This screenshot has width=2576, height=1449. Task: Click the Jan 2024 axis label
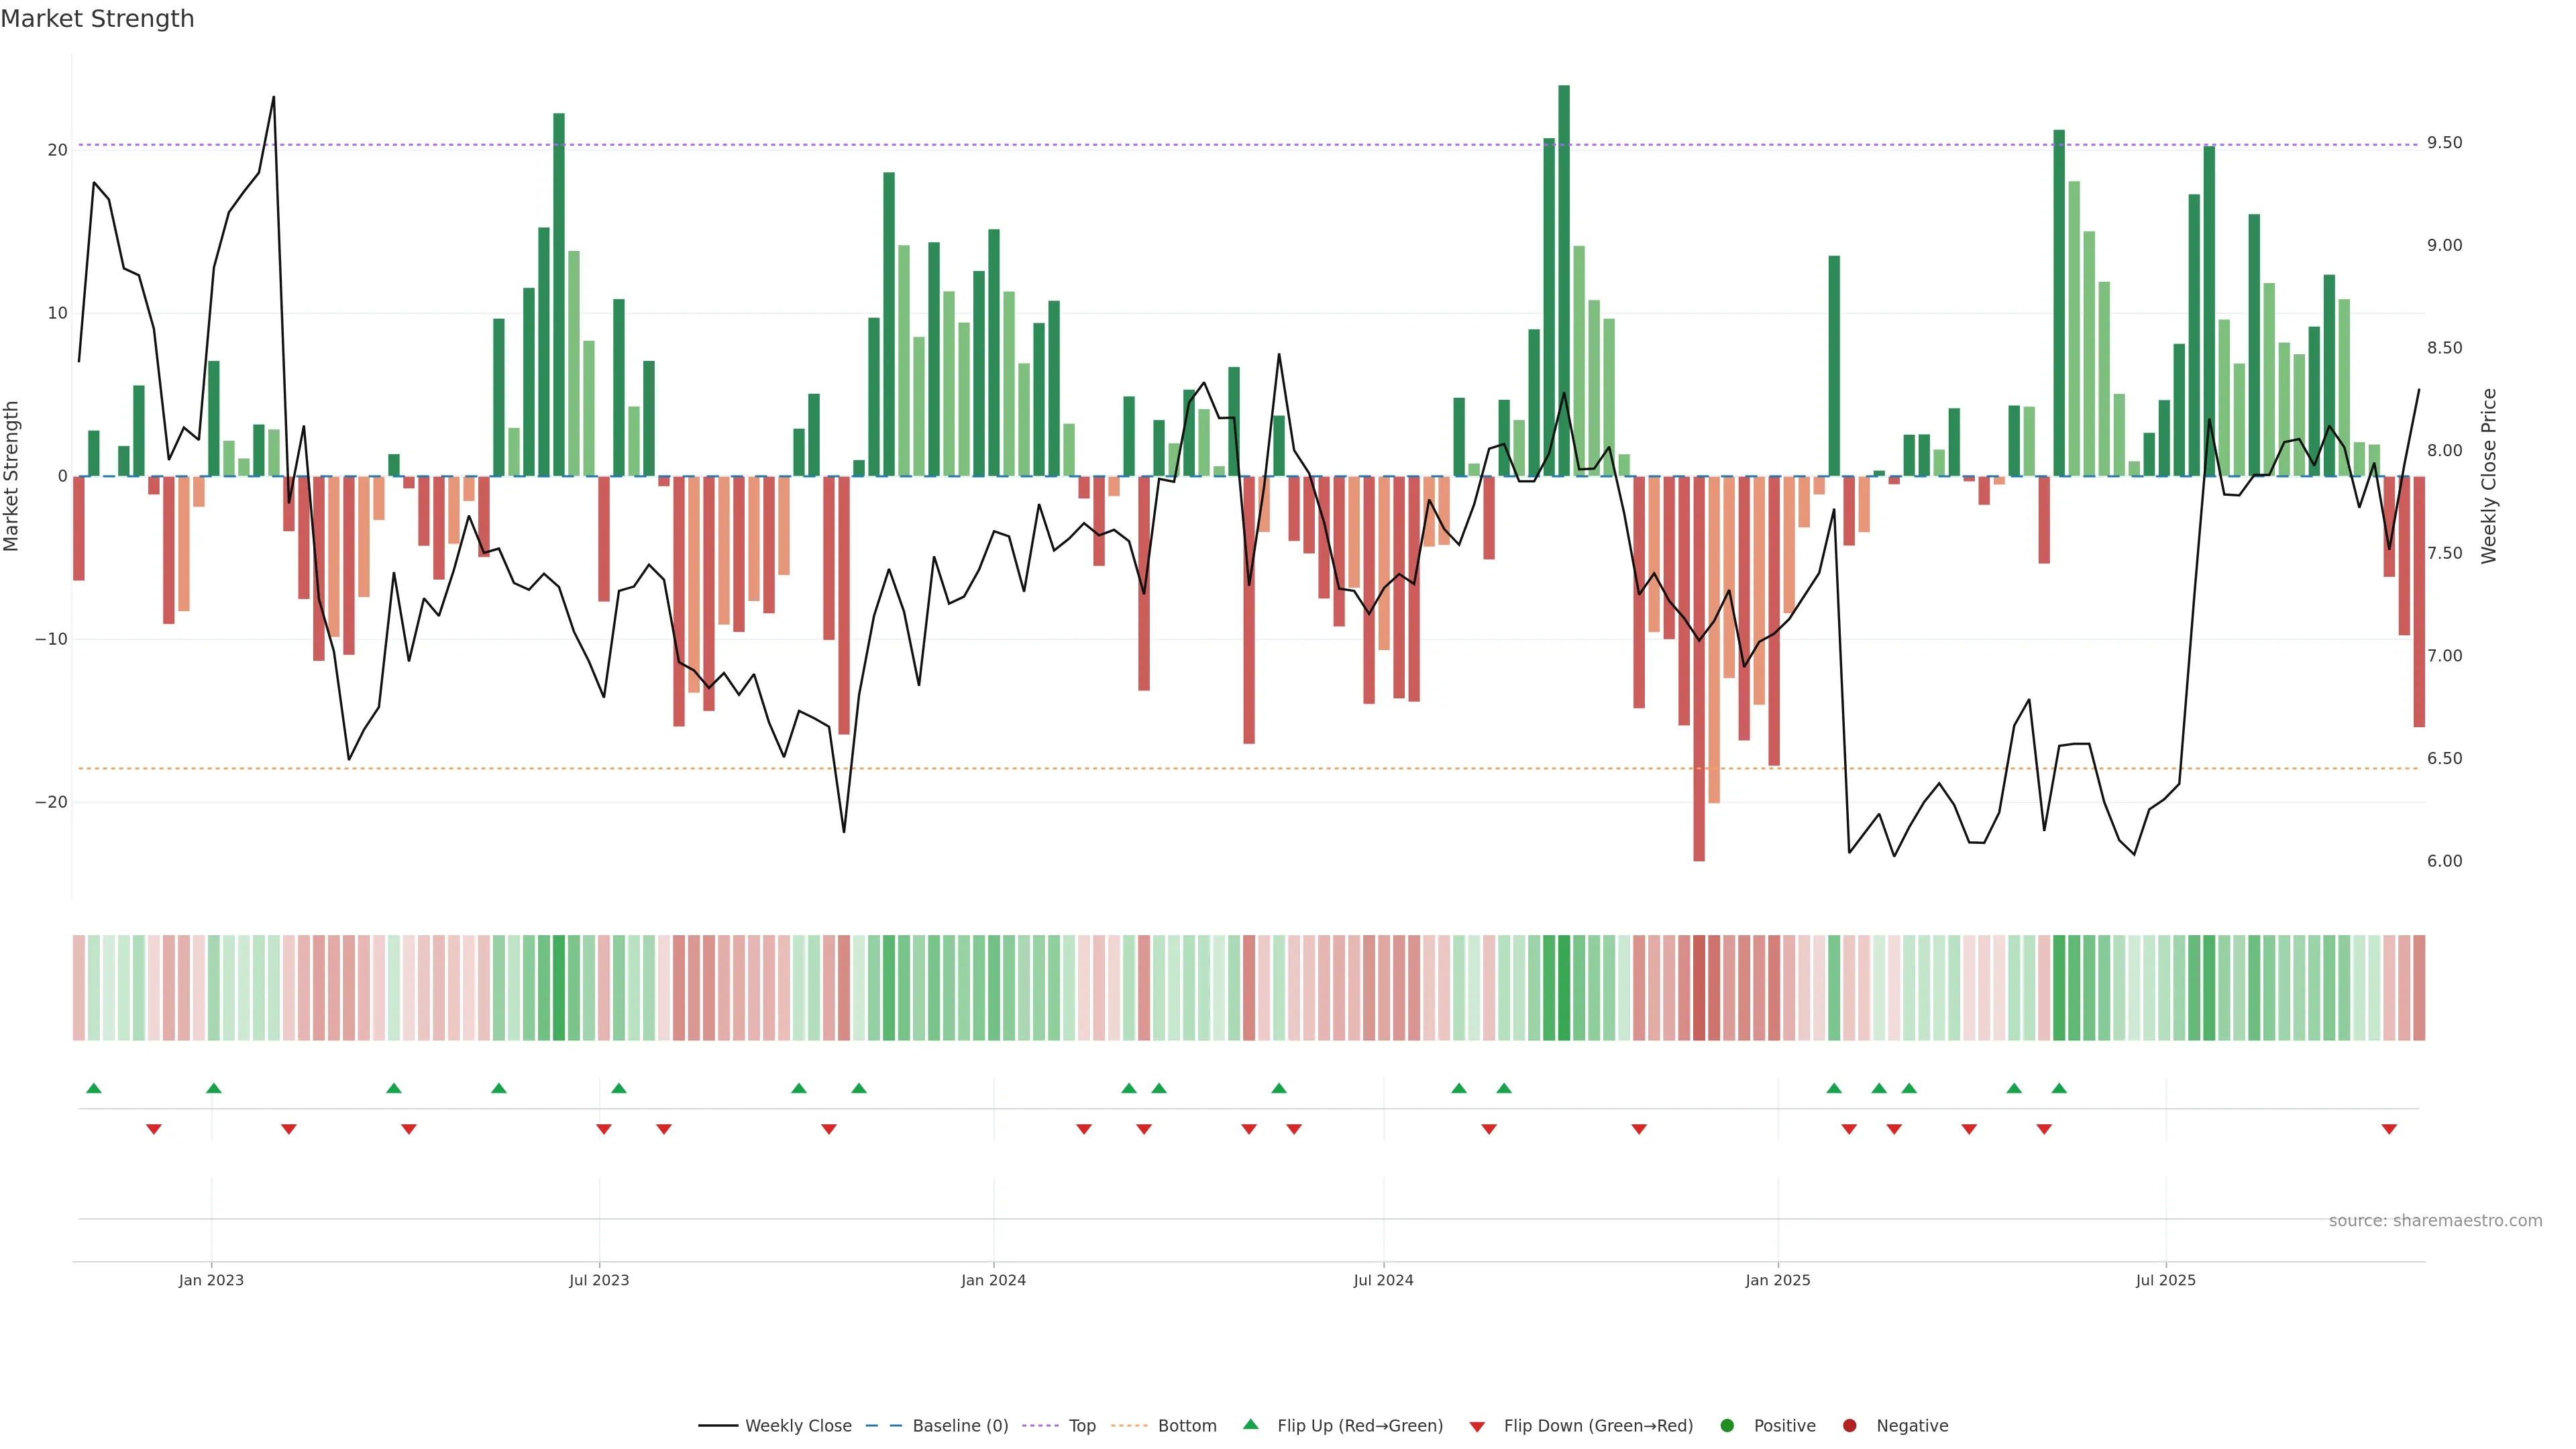point(993,1280)
